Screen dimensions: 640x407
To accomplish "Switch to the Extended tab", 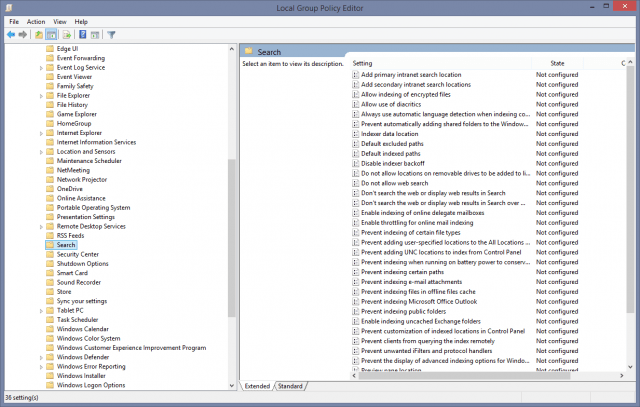I will pyautogui.click(x=257, y=386).
